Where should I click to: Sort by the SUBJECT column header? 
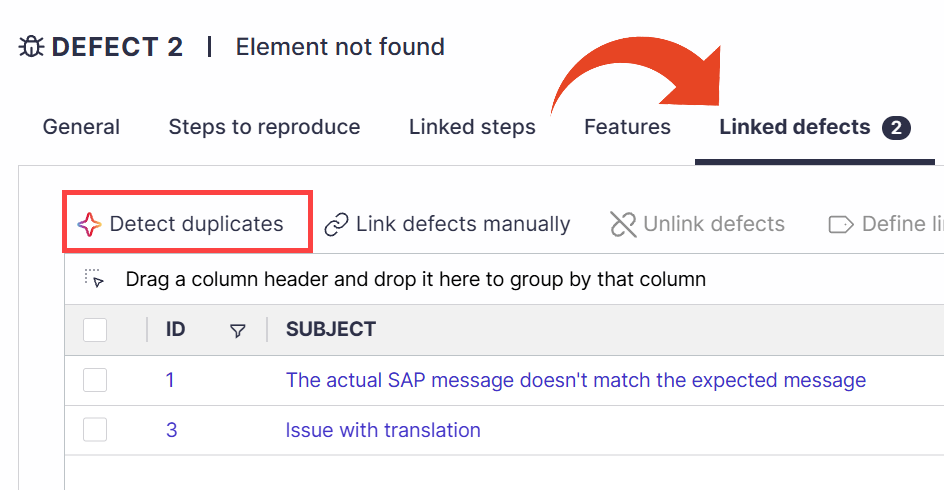coord(331,329)
